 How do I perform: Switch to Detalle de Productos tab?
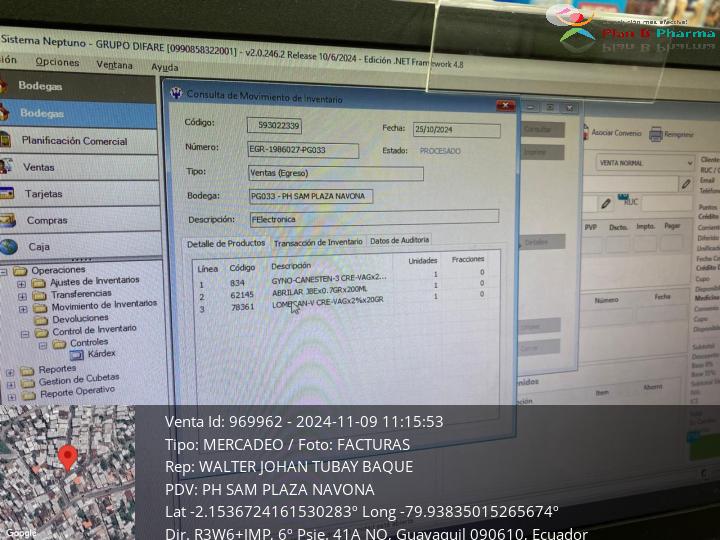[x=226, y=243]
